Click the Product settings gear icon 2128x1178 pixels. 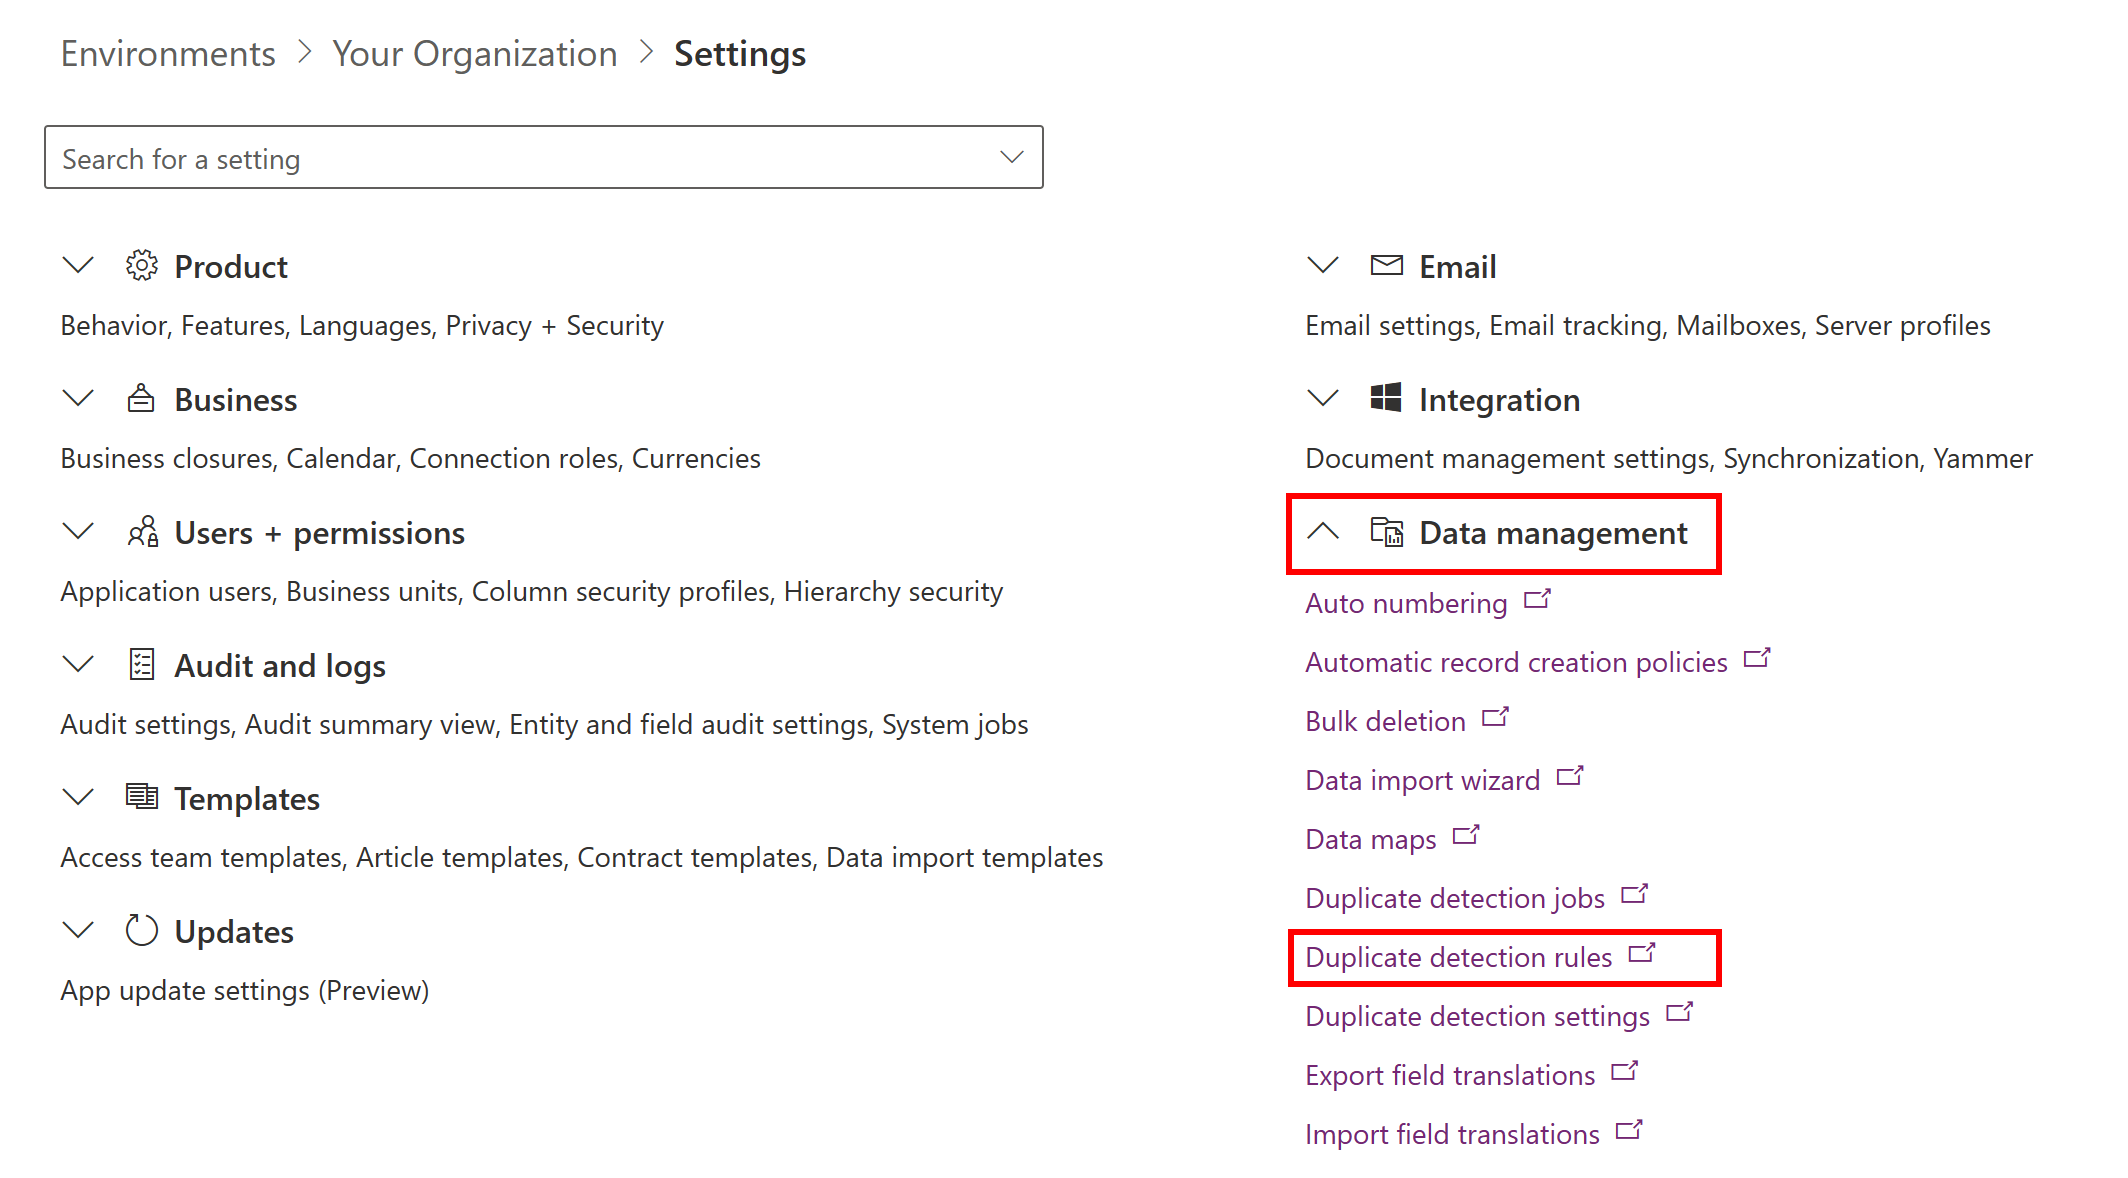pos(141,265)
